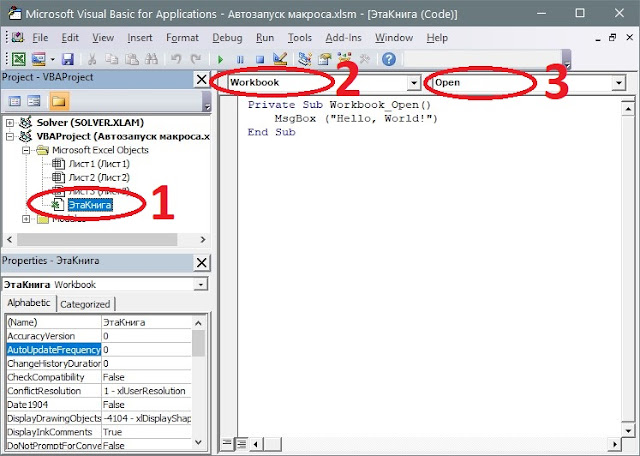Screen dimensions: 640x456
Task: Open the View menu
Action: tap(103, 38)
